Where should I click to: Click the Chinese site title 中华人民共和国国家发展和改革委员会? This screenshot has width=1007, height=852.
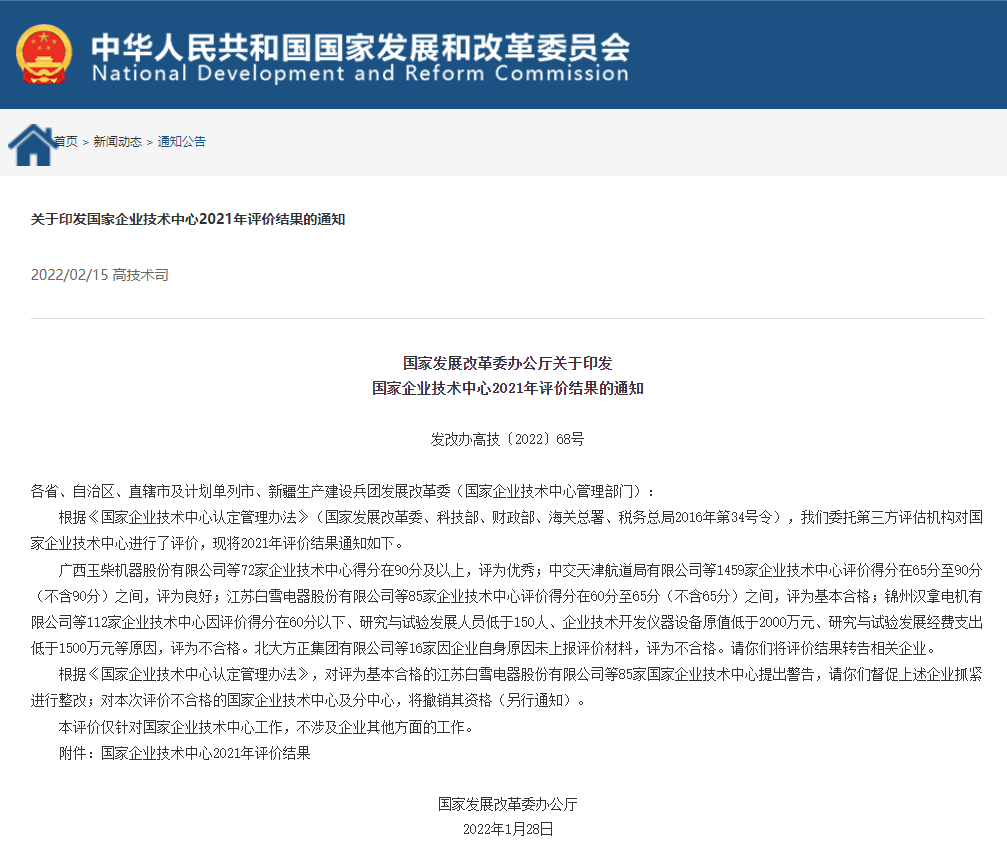coord(360,45)
